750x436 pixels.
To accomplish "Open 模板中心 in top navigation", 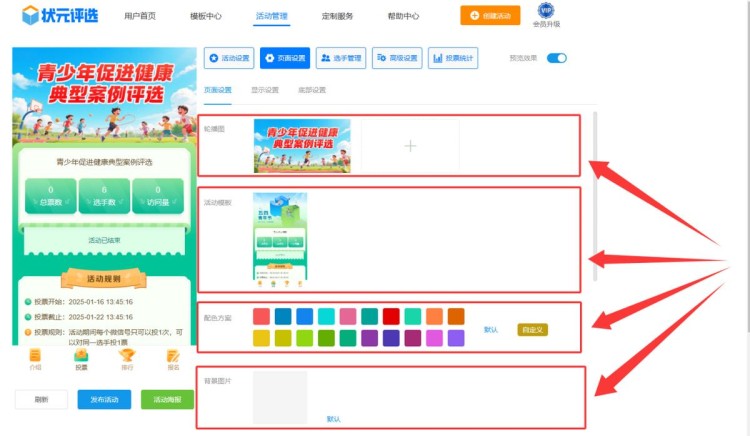I will (206, 16).
